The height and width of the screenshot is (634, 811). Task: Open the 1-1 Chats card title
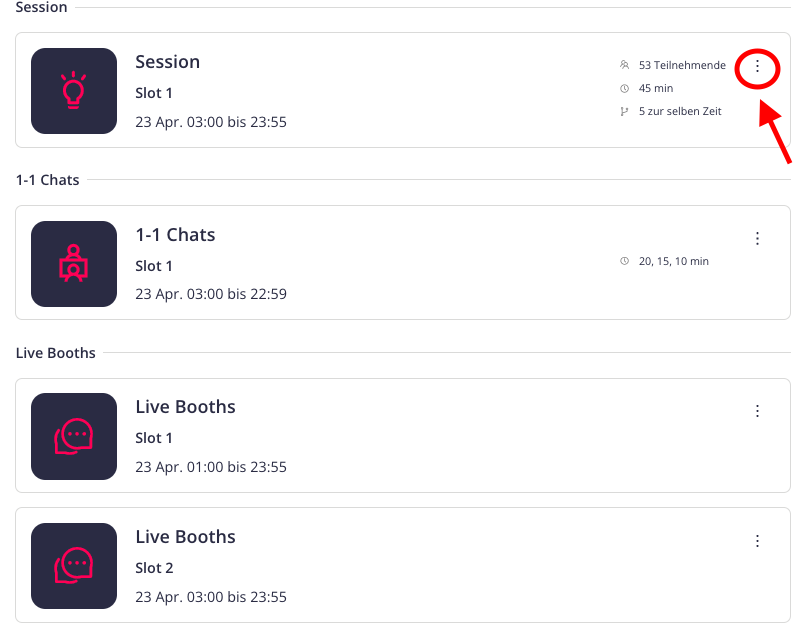point(175,235)
